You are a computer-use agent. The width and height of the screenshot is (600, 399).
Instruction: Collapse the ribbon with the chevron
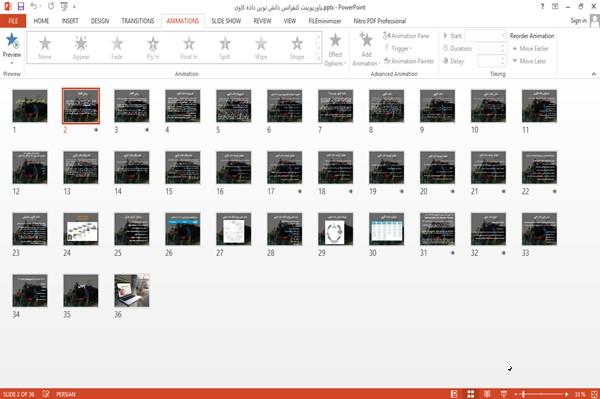tap(593, 74)
